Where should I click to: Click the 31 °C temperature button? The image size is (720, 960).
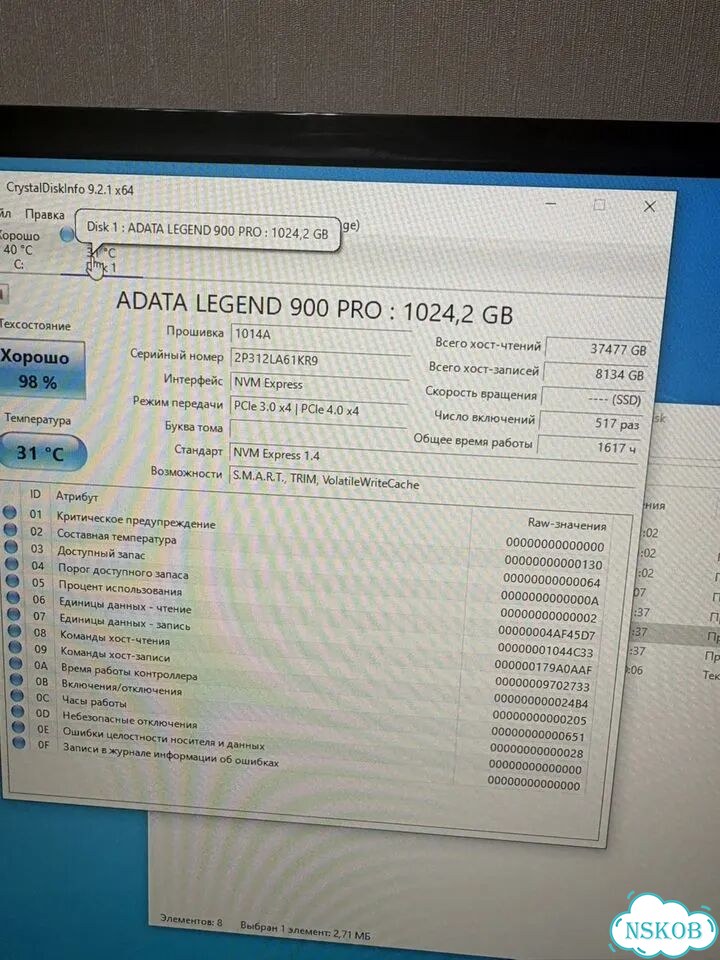(41, 454)
